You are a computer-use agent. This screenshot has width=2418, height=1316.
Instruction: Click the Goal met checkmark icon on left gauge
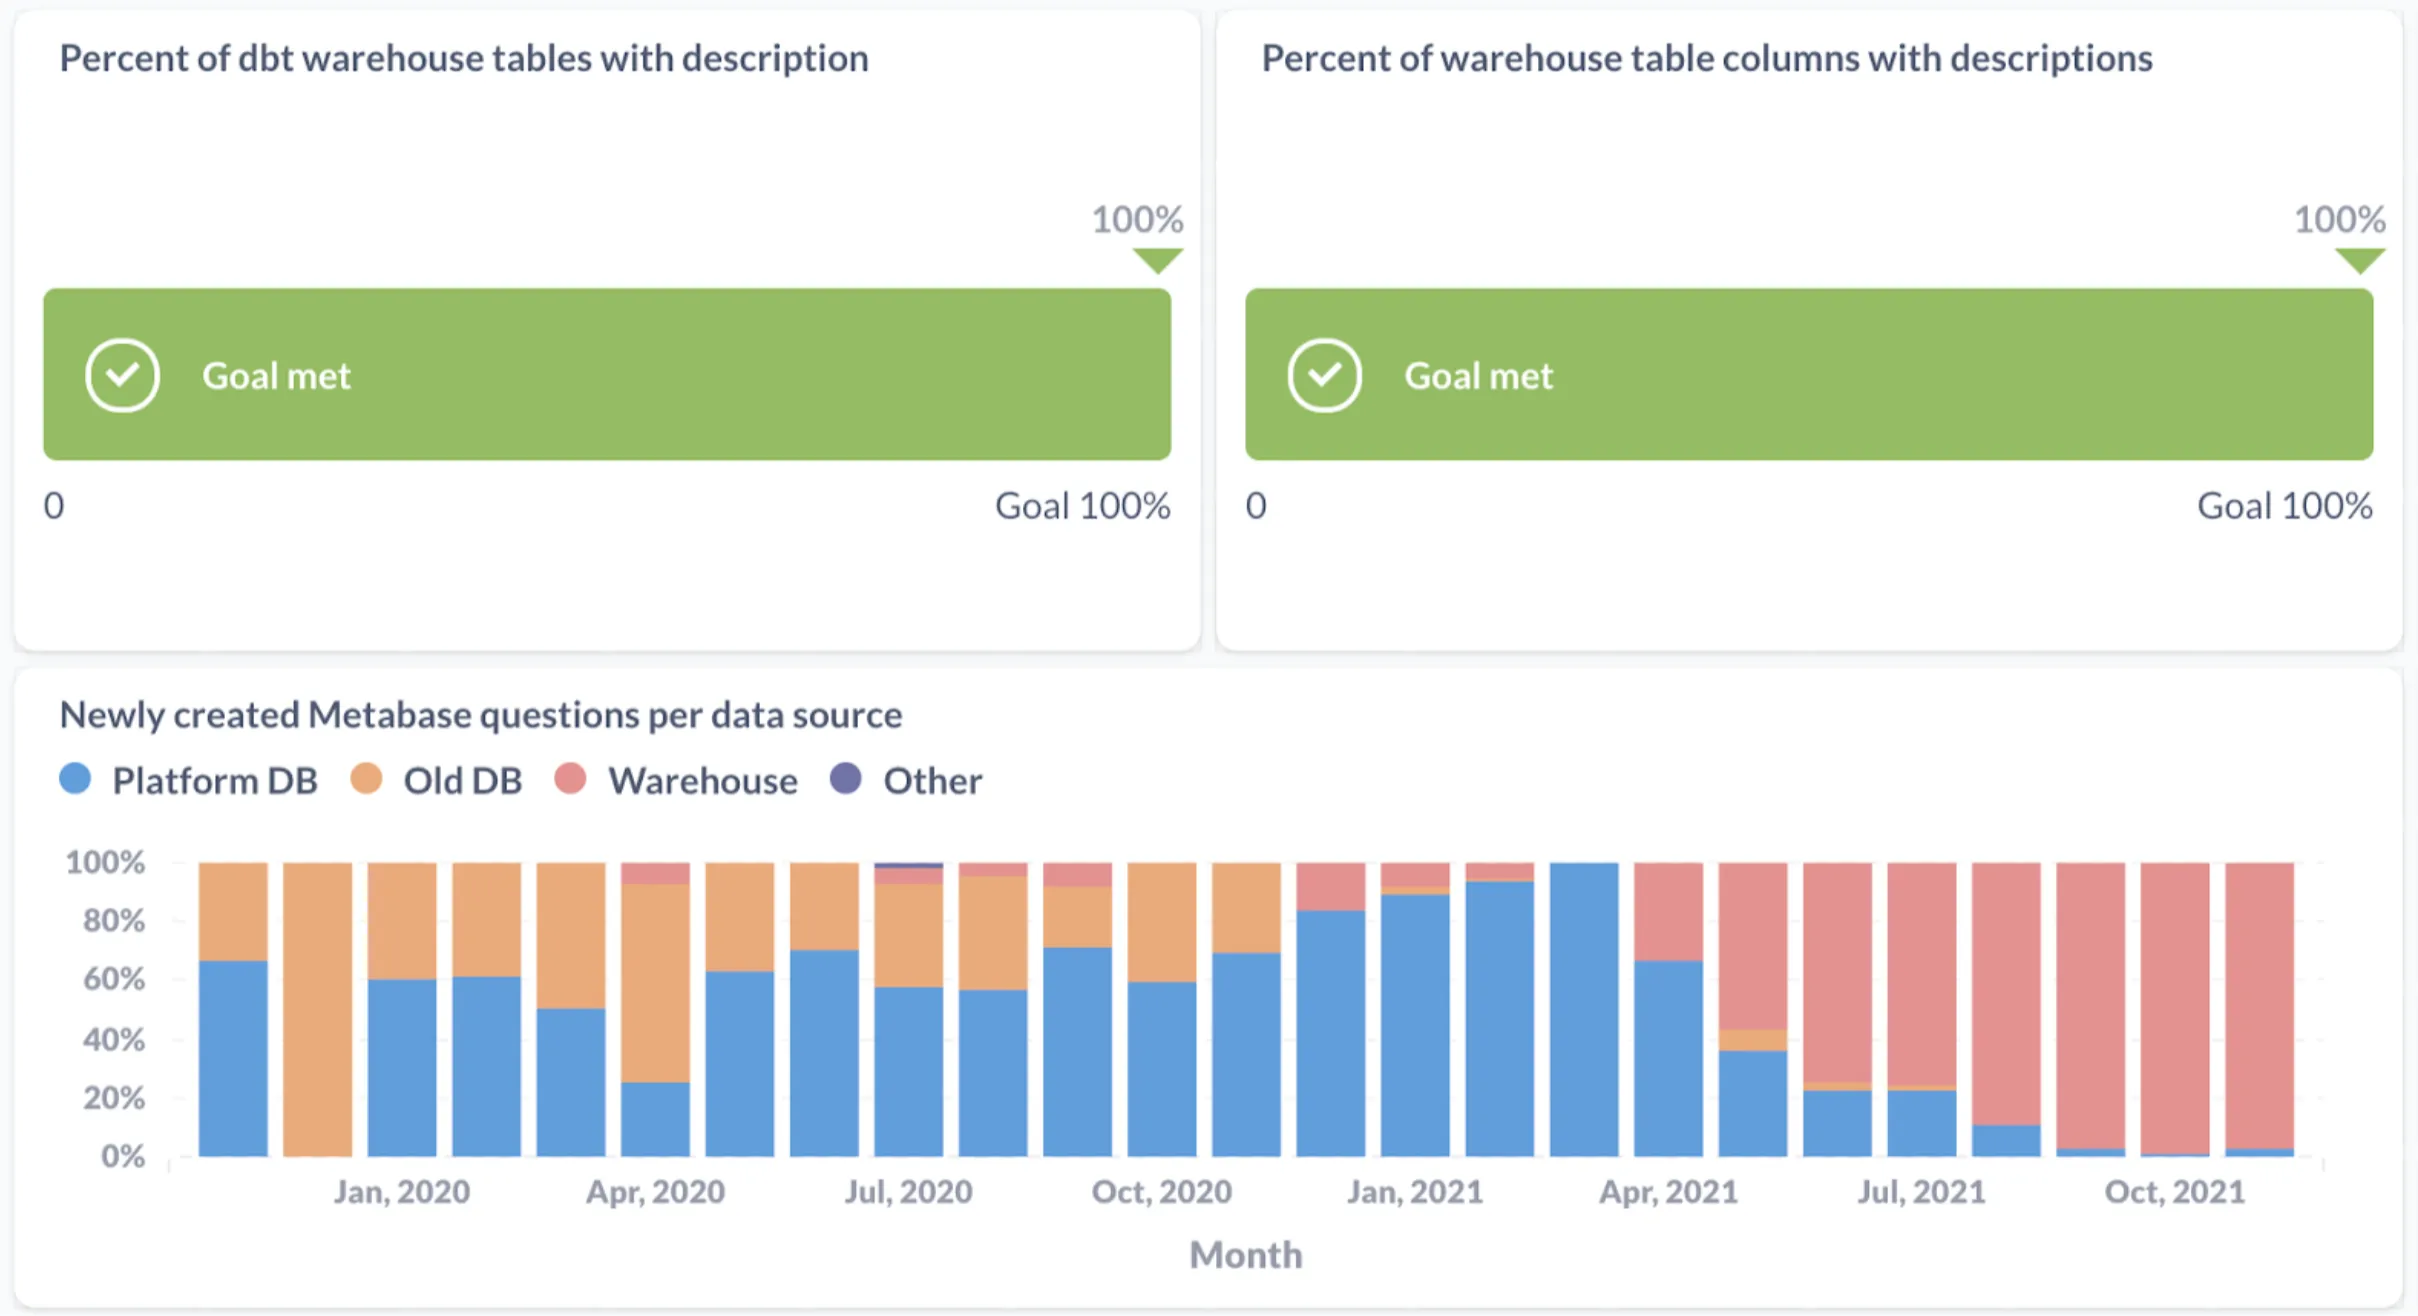(122, 375)
